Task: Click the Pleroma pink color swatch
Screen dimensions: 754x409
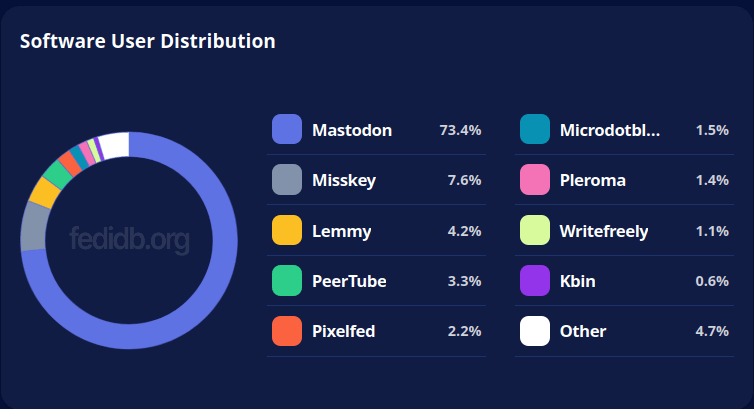Action: click(535, 180)
